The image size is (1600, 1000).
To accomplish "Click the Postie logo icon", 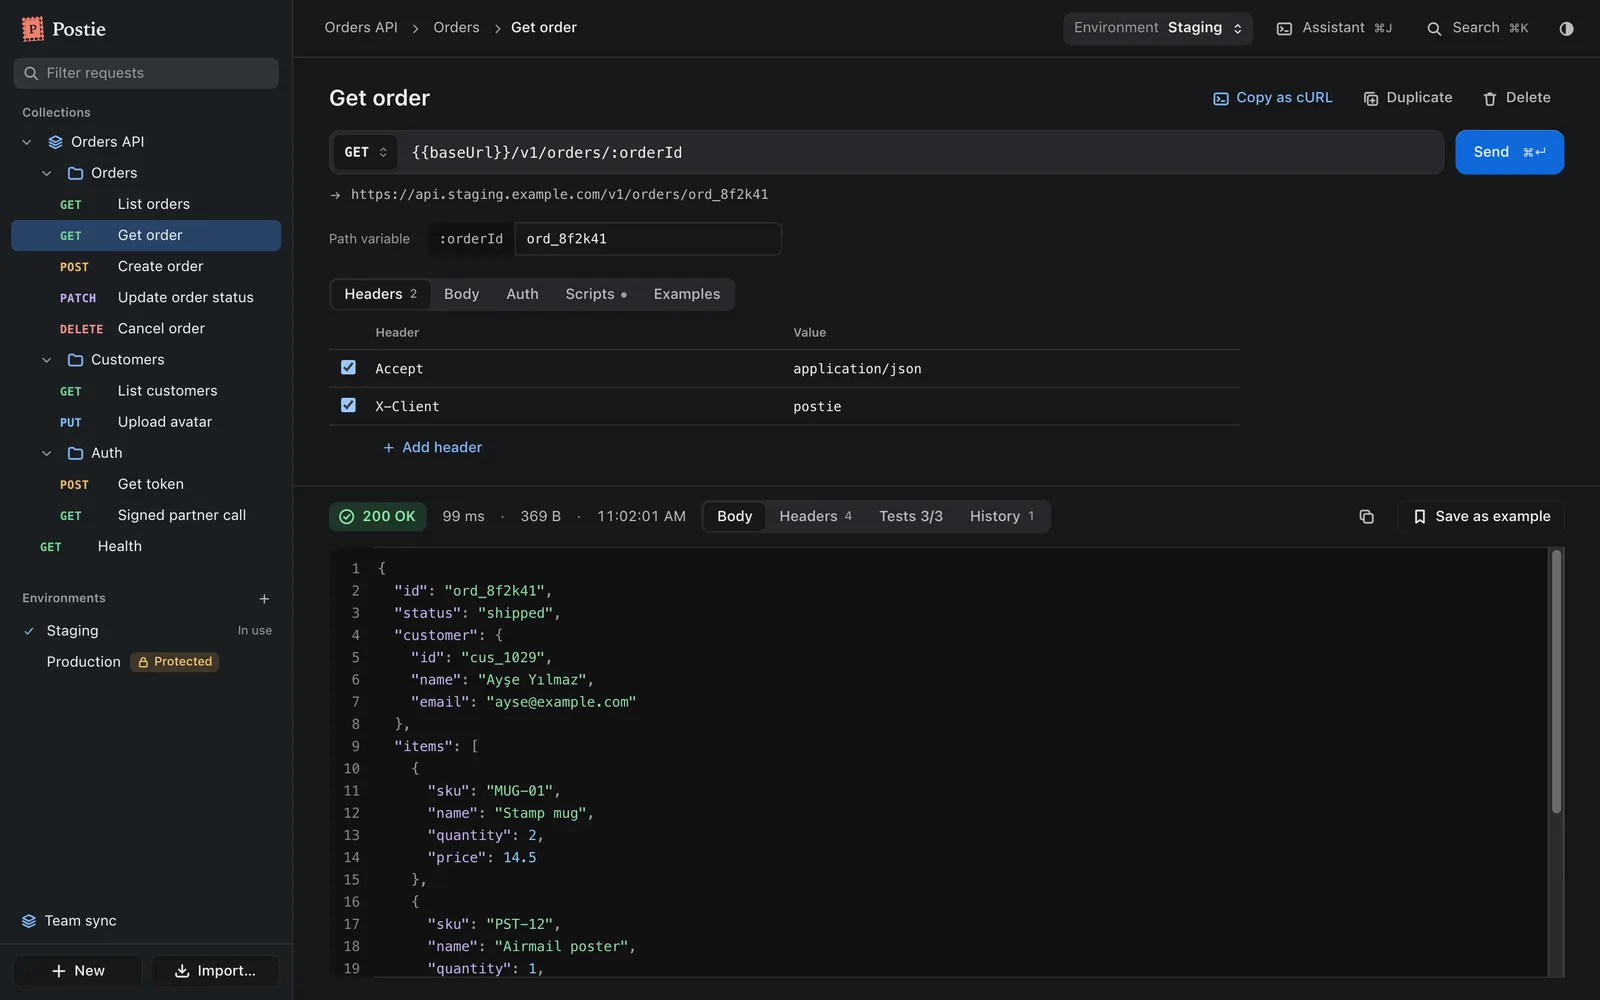I will (x=33, y=29).
